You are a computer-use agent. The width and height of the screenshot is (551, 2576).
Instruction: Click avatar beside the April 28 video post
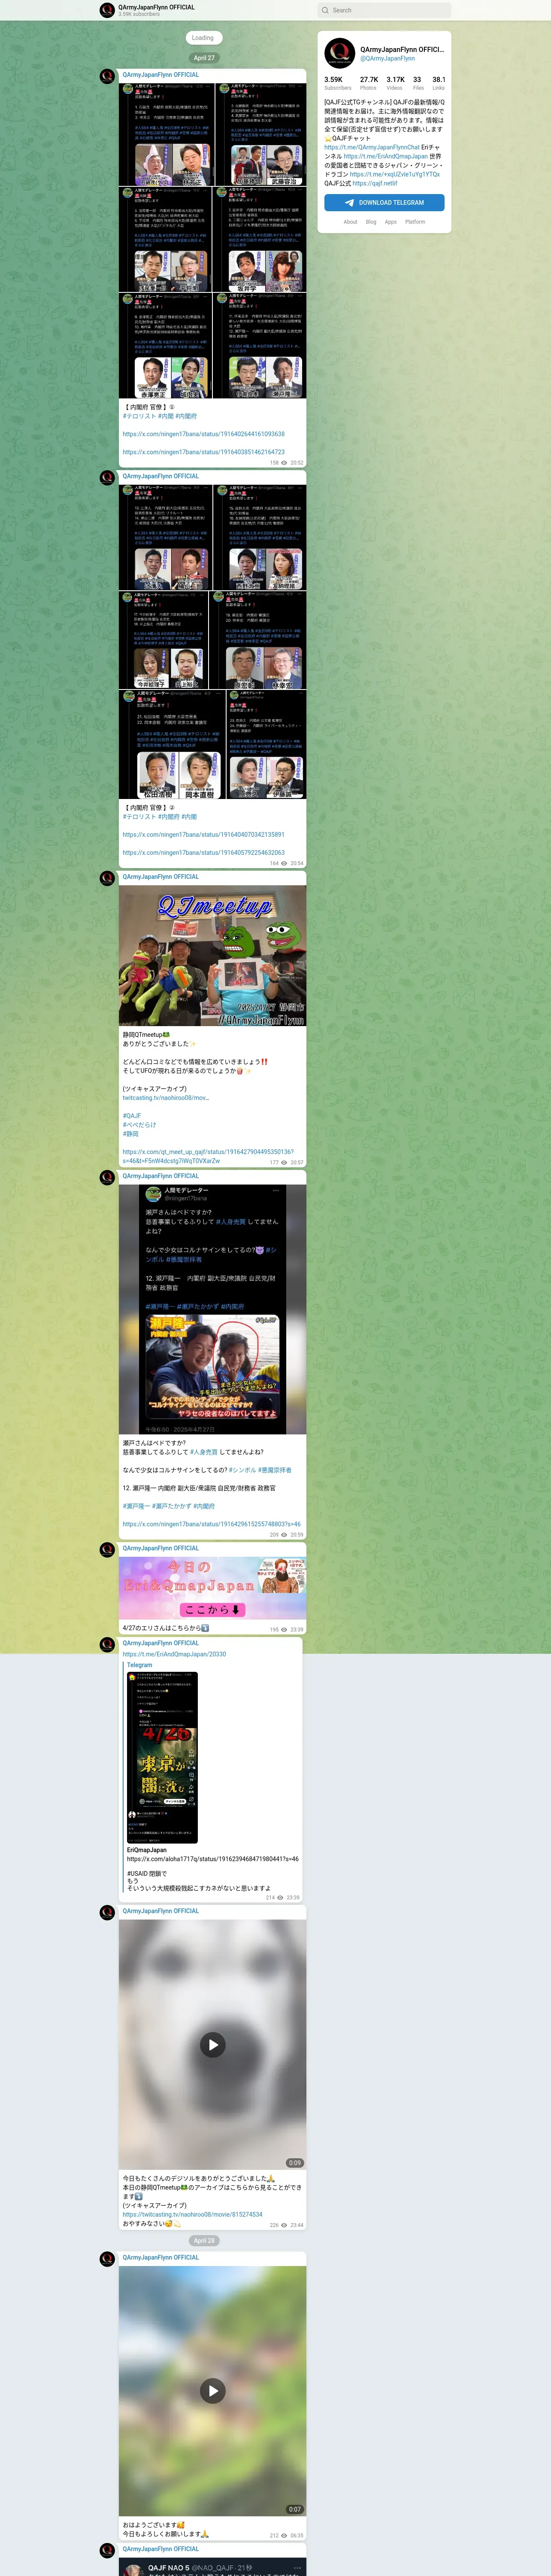[x=107, y=2259]
